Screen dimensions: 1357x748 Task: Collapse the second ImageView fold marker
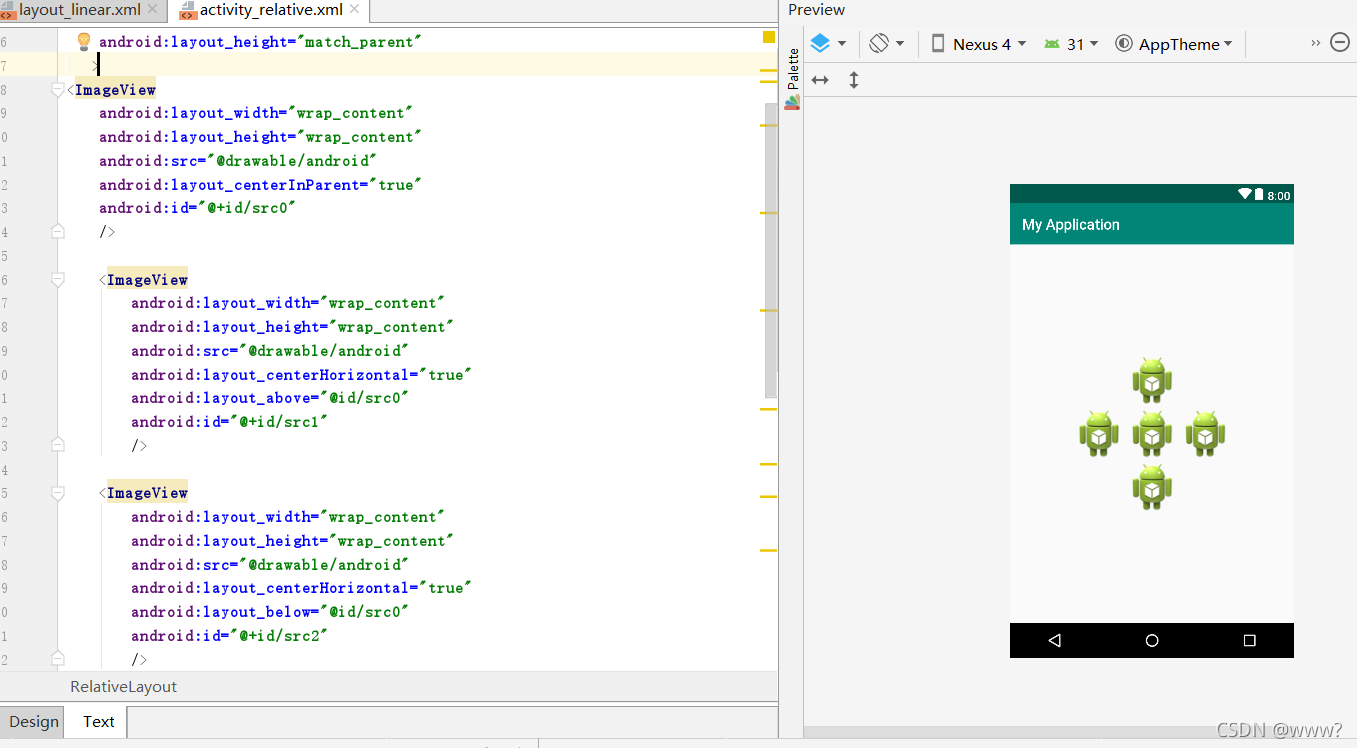pyautogui.click(x=58, y=280)
